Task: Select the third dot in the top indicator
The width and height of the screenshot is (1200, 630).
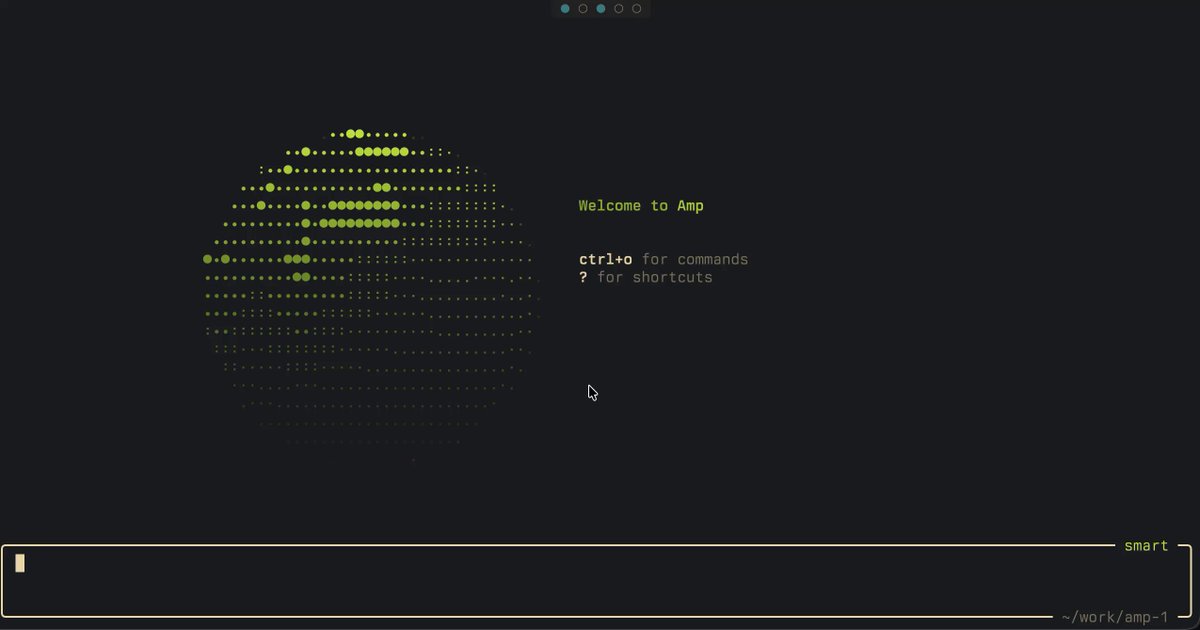Action: pos(601,9)
